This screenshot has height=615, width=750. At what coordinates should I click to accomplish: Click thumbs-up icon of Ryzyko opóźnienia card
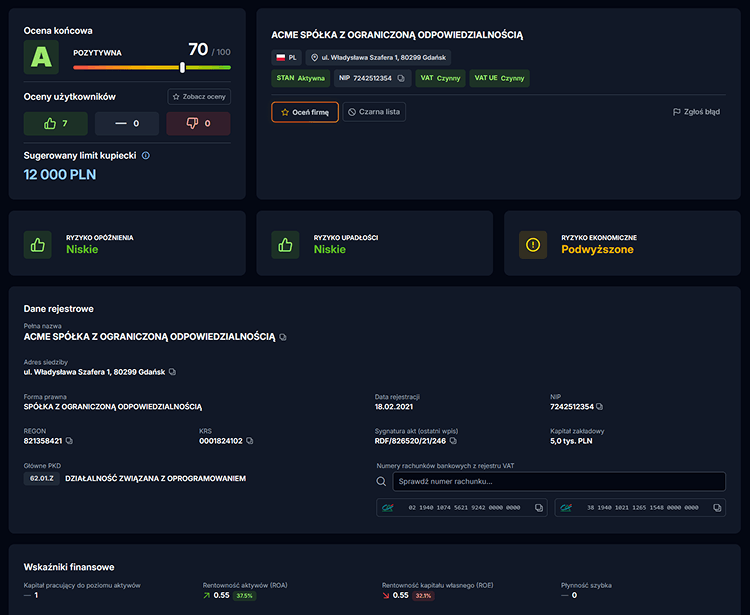coord(38,245)
